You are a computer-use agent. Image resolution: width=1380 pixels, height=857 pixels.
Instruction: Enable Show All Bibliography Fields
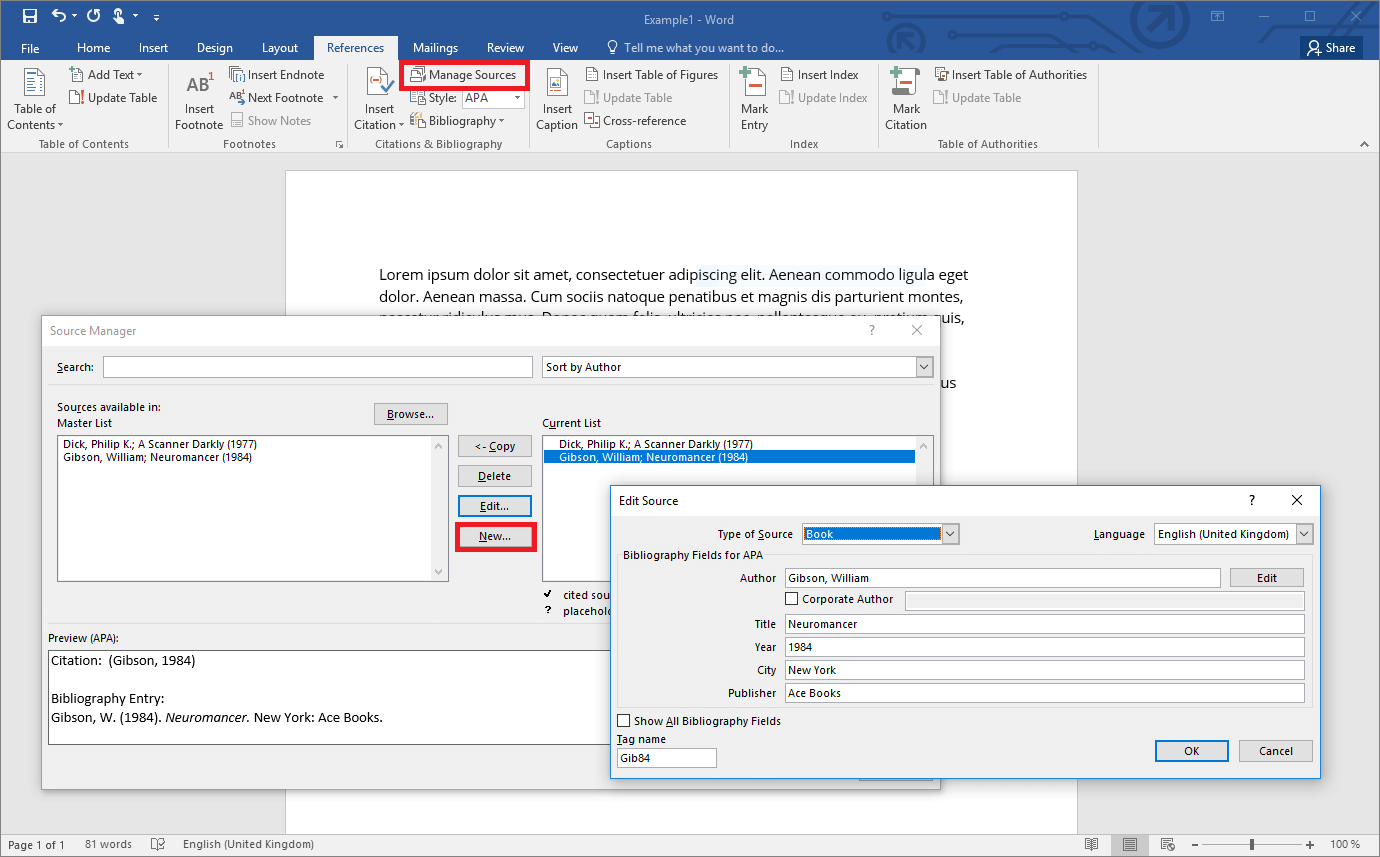624,721
